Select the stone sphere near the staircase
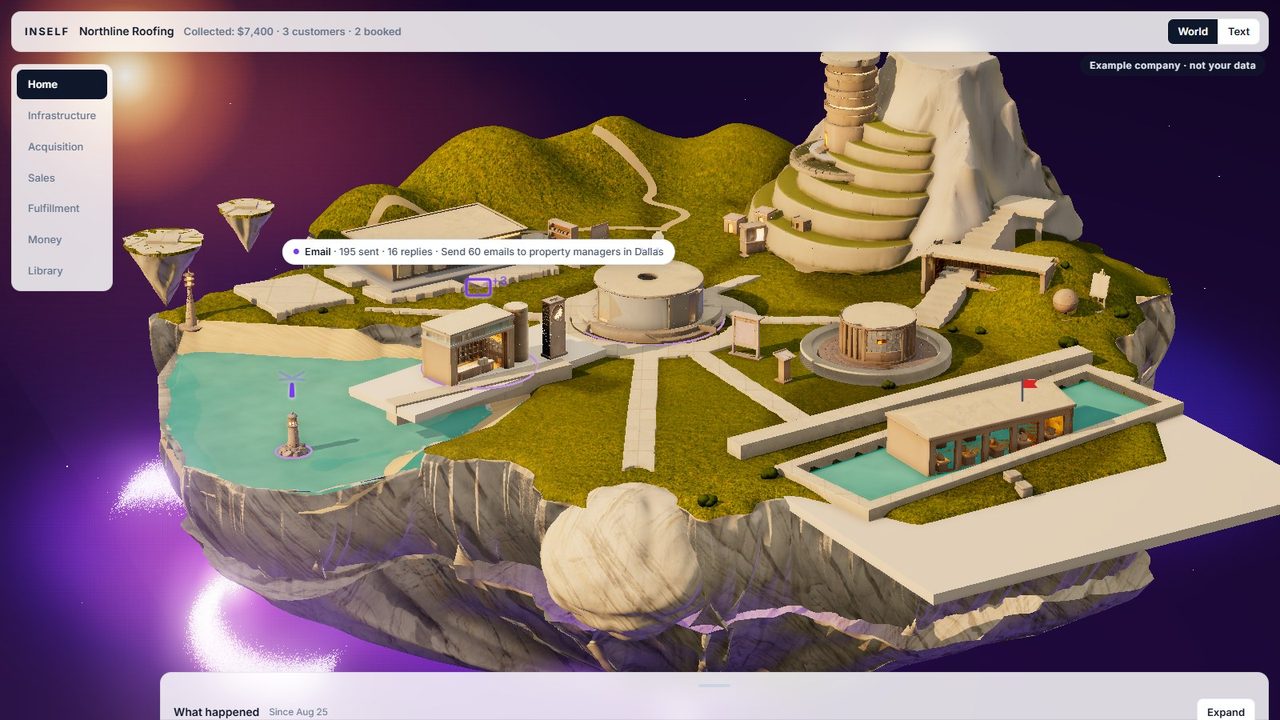This screenshot has width=1280, height=720. pyautogui.click(x=1065, y=301)
